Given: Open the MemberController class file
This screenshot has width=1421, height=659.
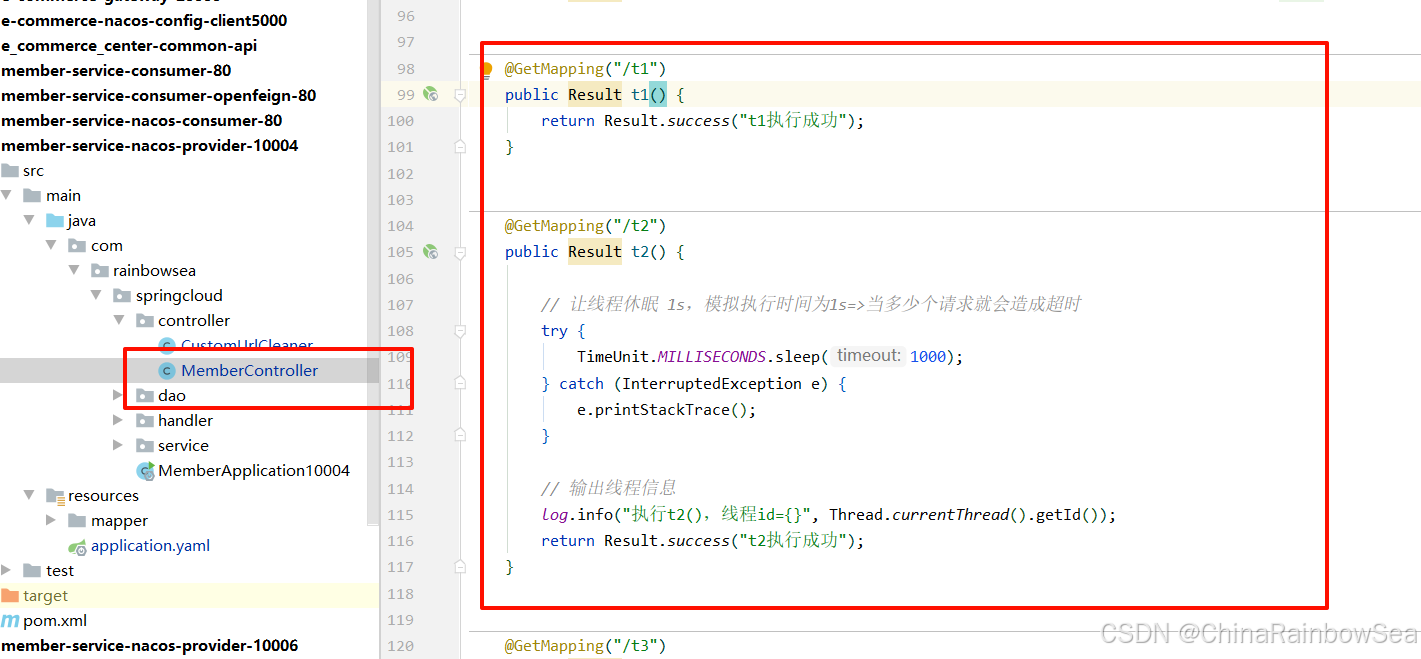Looking at the screenshot, I should tap(249, 370).
